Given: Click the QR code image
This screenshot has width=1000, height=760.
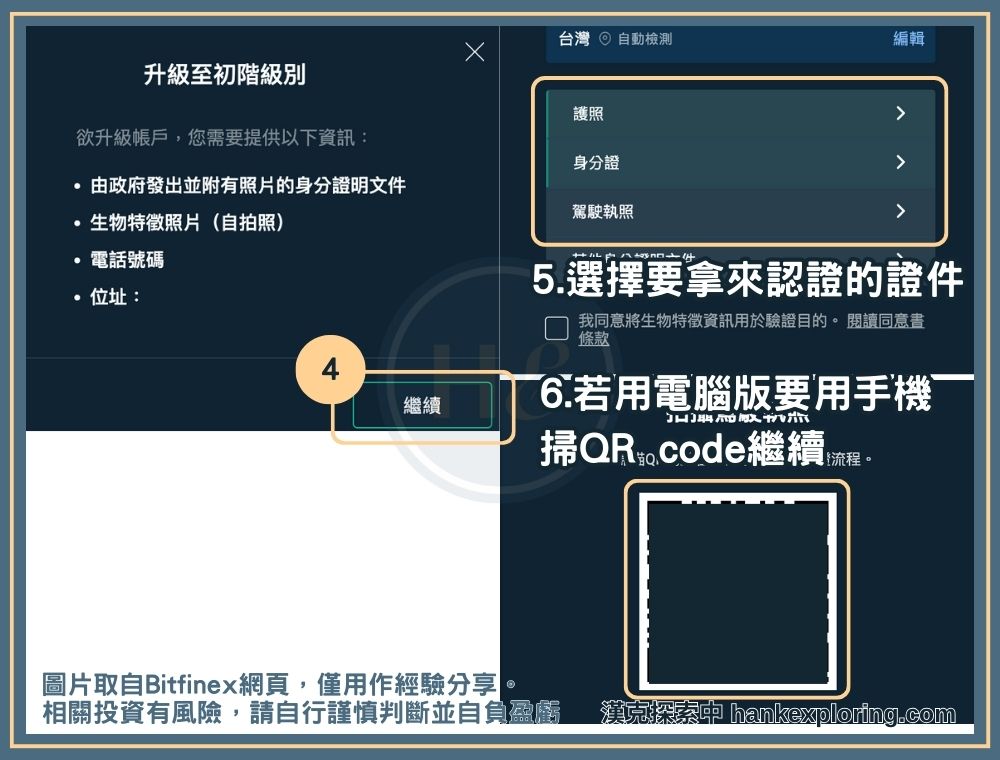Looking at the screenshot, I should click(737, 590).
